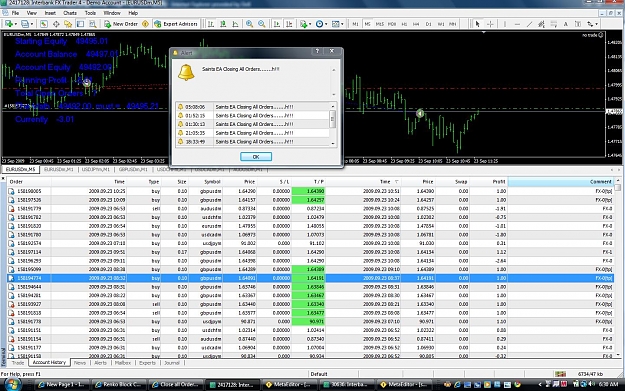
Task: Open the Templates icon
Action: (x=336, y=24)
